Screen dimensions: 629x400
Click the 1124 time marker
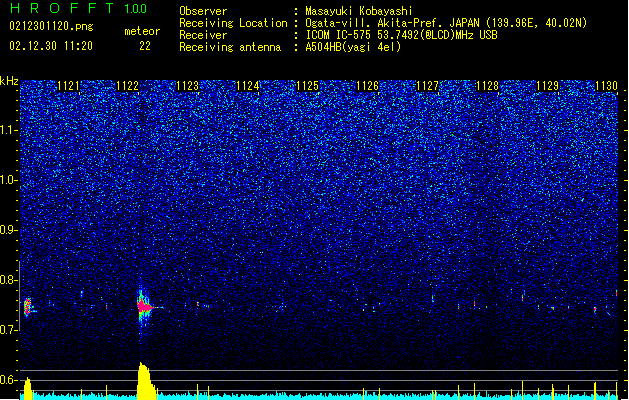248,86
